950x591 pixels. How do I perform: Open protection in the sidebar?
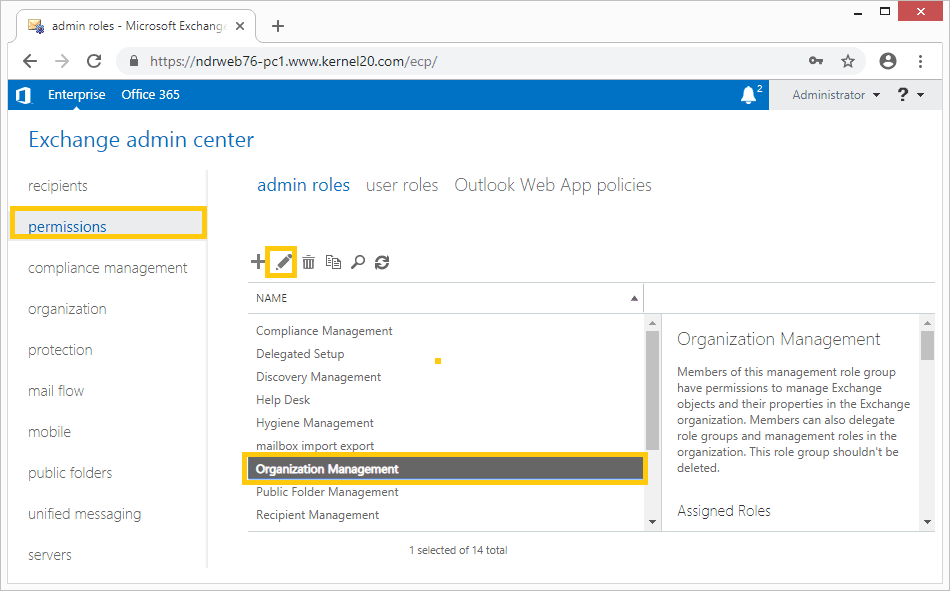click(60, 350)
